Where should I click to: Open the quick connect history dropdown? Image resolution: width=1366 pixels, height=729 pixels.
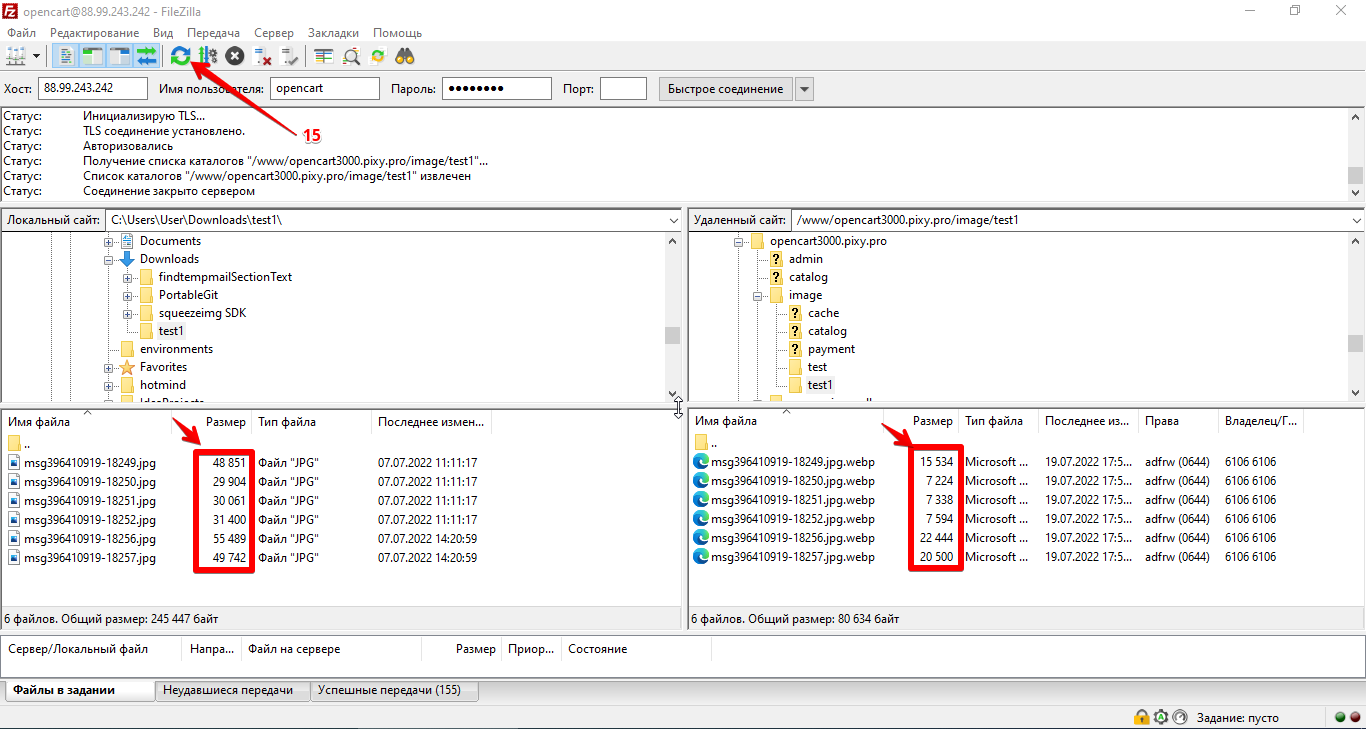point(804,89)
